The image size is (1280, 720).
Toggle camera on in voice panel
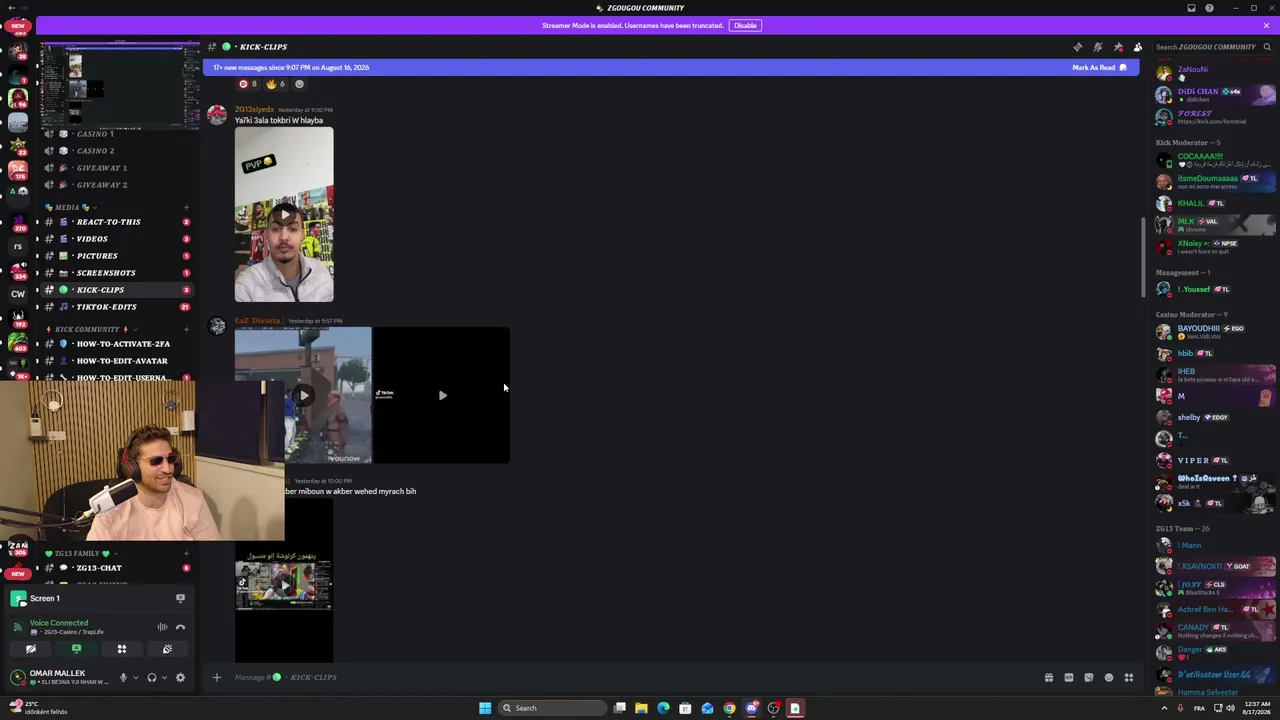click(31, 649)
